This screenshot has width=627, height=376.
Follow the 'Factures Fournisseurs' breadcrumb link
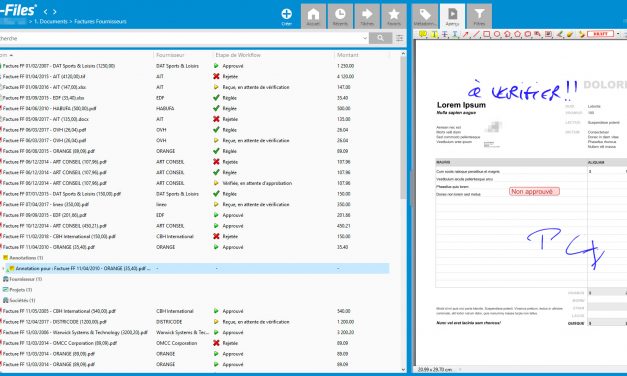(100, 22)
